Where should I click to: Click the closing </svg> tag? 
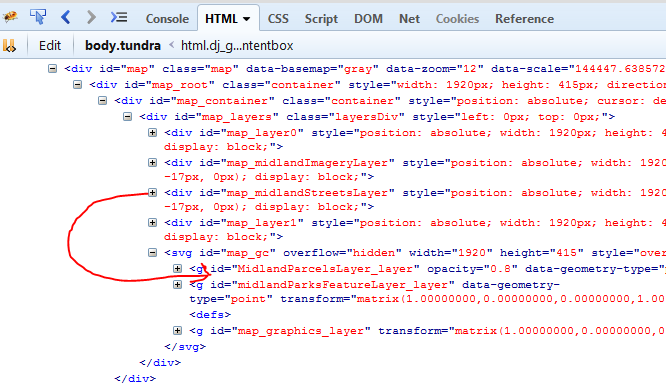185,347
